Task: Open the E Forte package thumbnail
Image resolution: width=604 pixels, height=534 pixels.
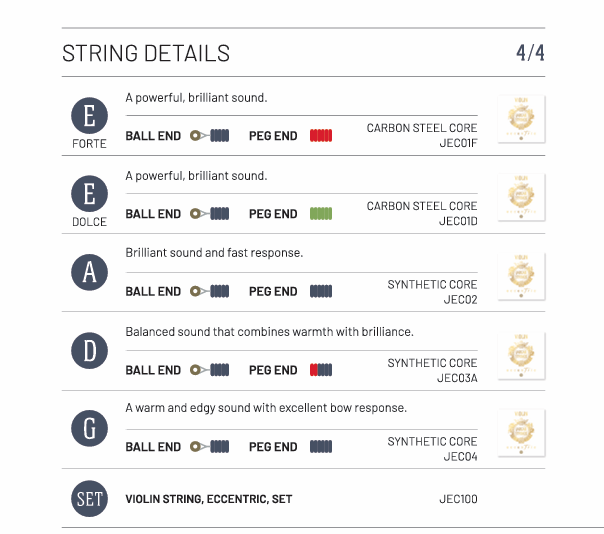Action: (x=521, y=119)
